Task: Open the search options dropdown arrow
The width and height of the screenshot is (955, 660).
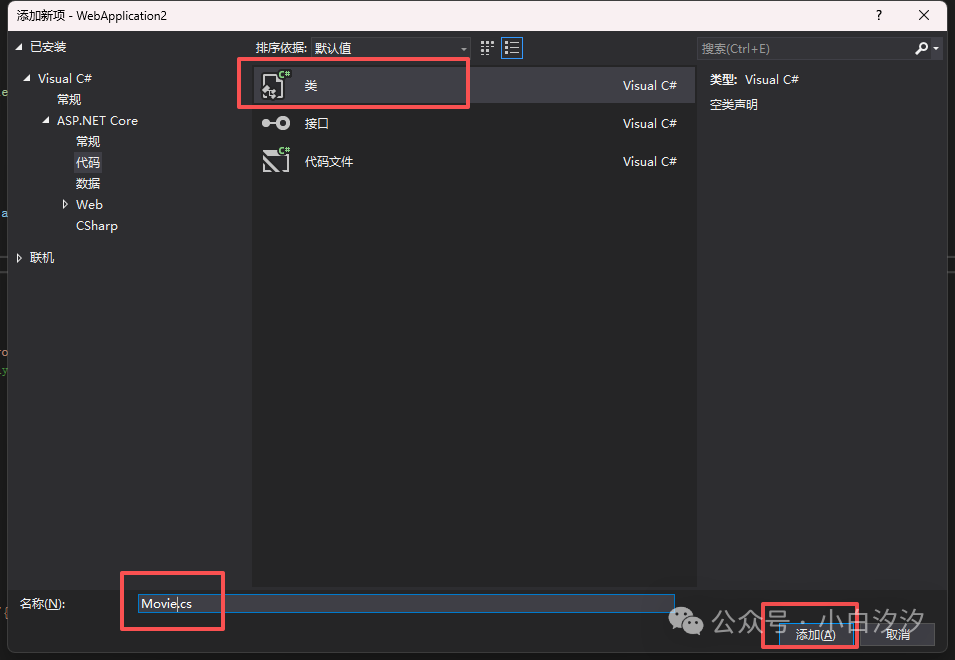Action: pyautogui.click(x=936, y=49)
